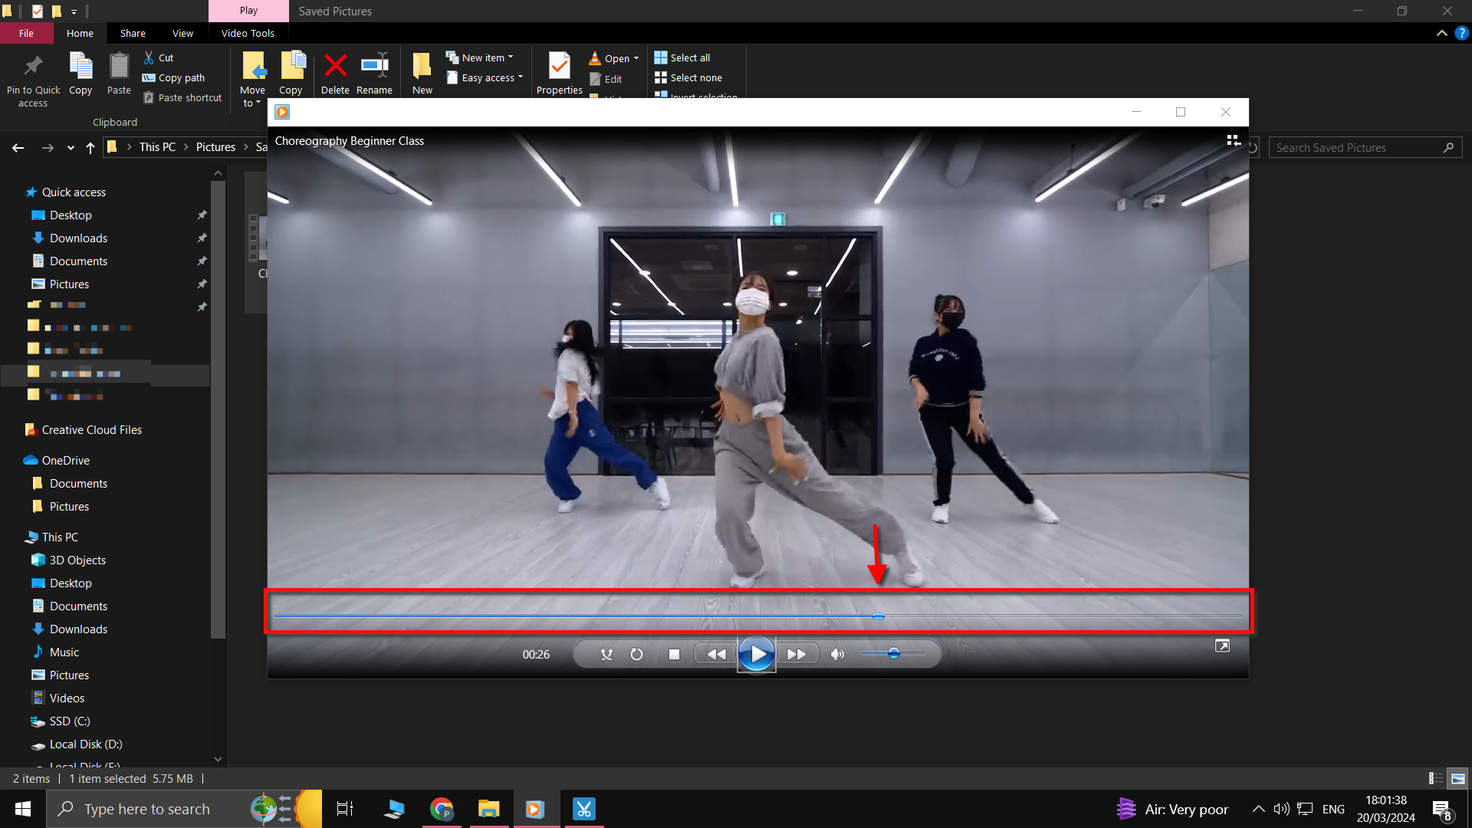Select Videos under This PC
The height and width of the screenshot is (828, 1472).
[x=67, y=698]
